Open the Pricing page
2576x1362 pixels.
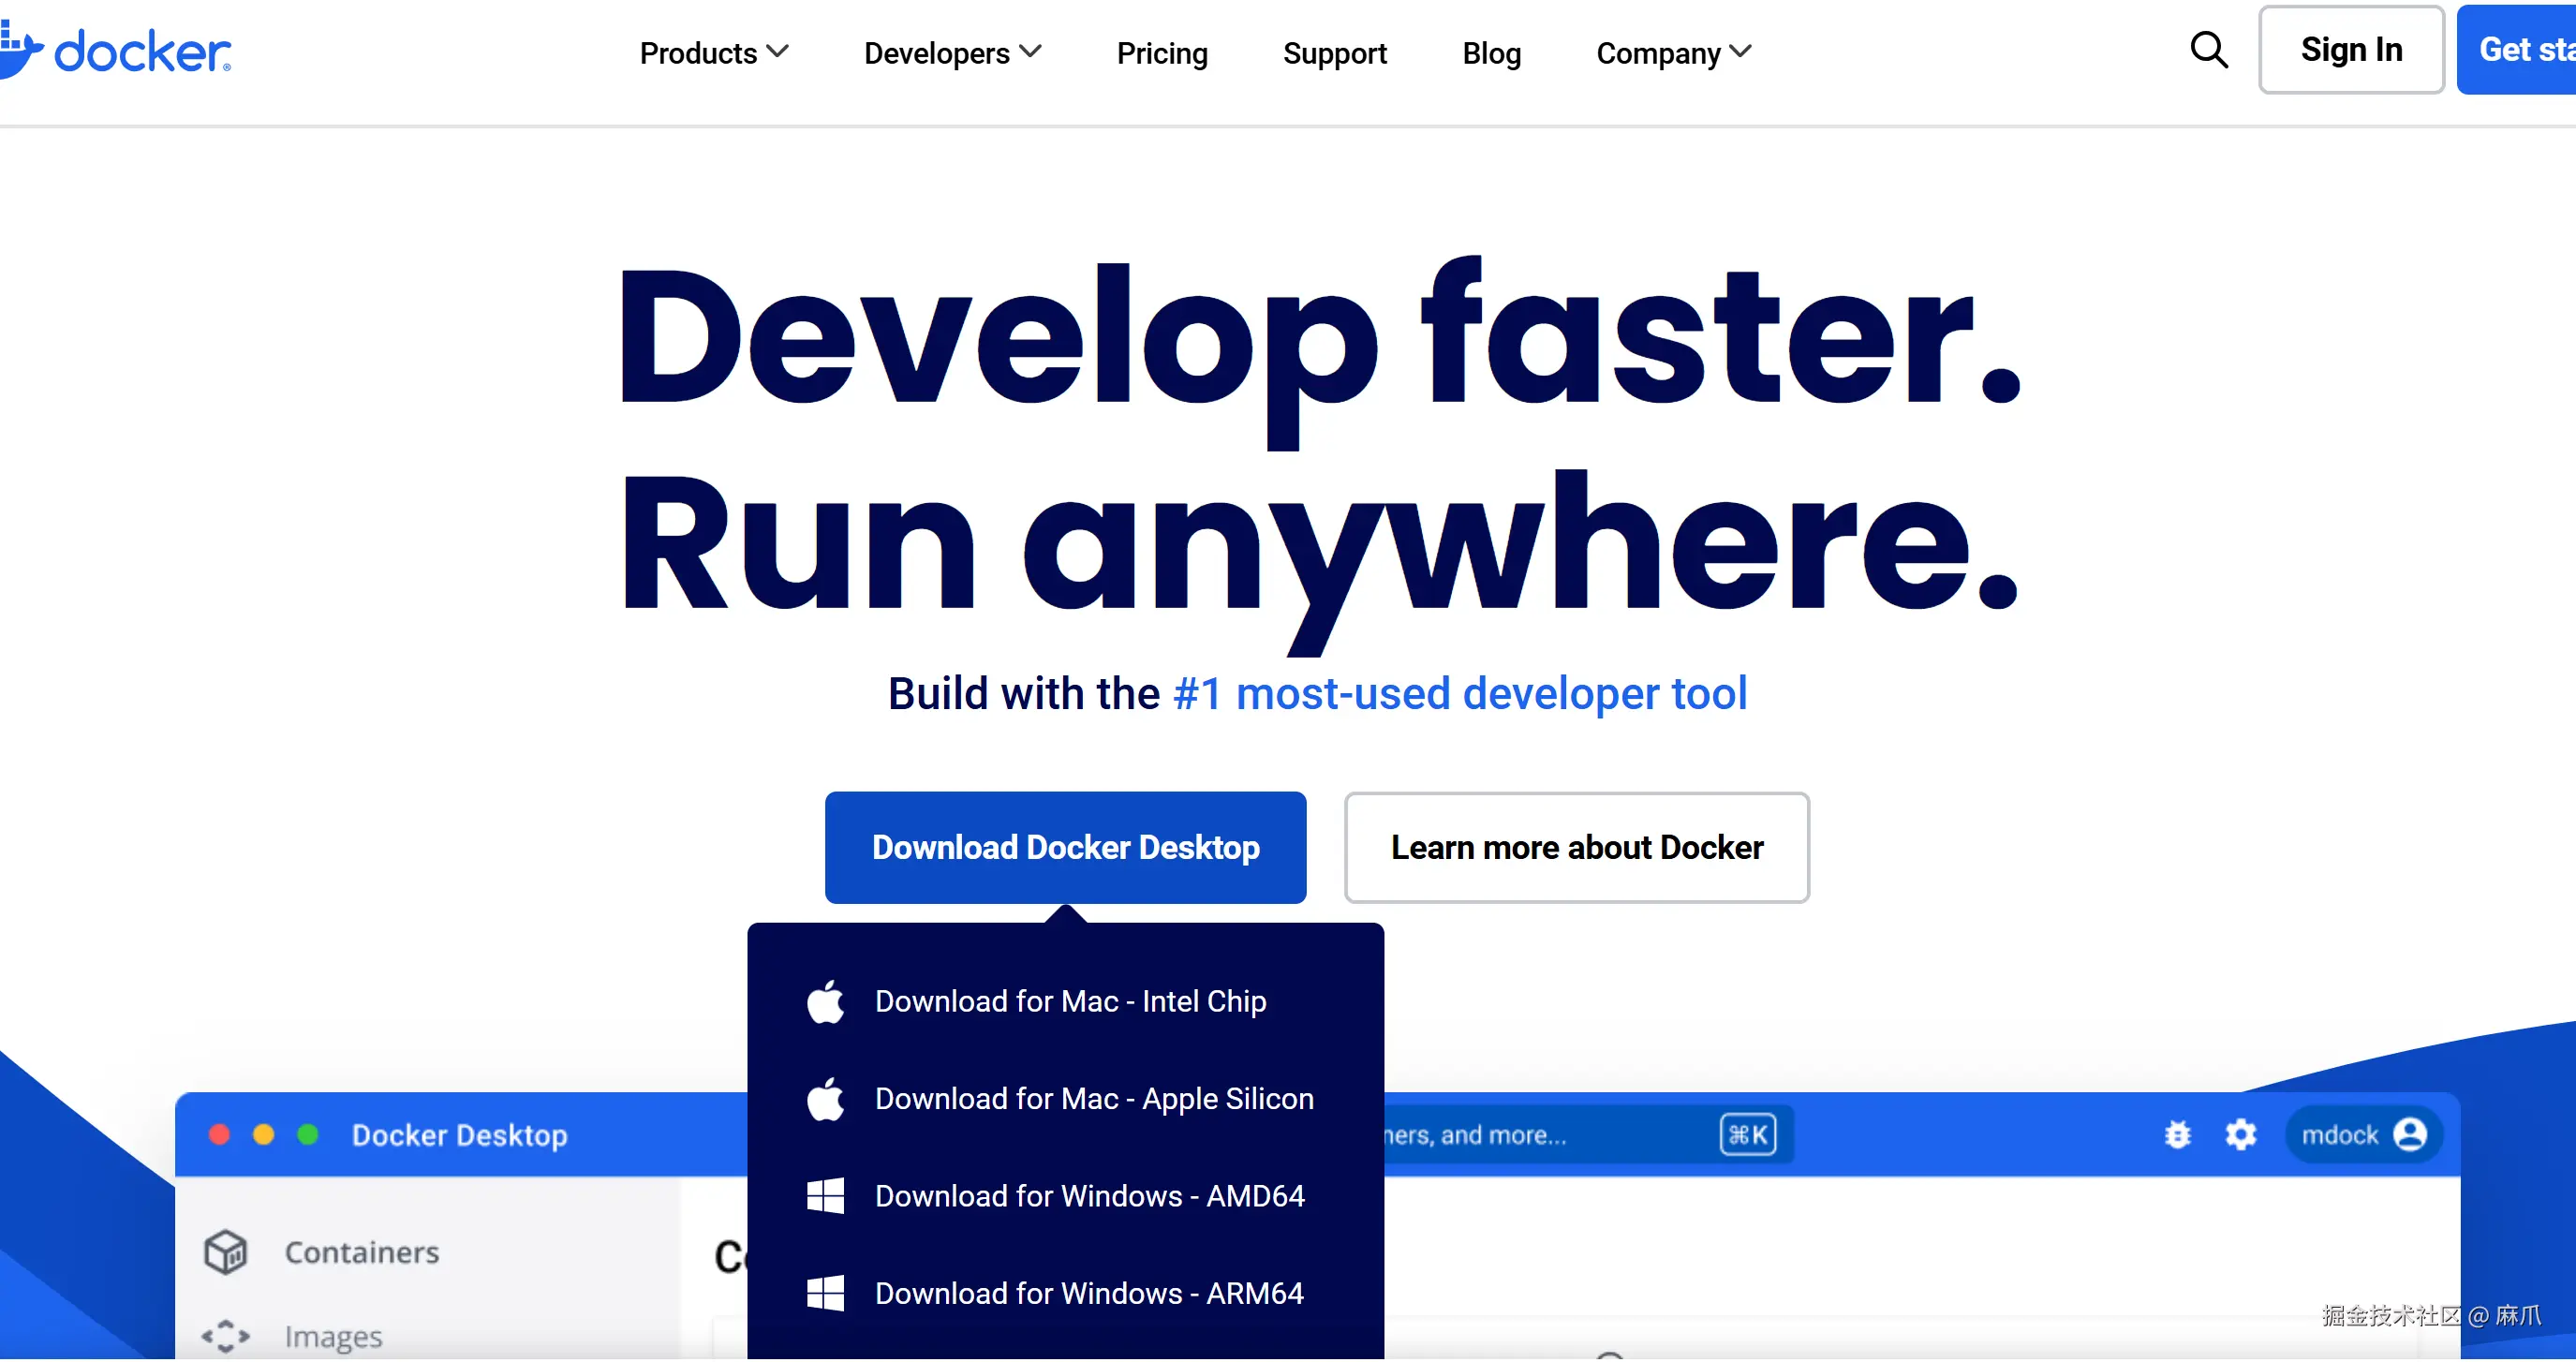1162,53
